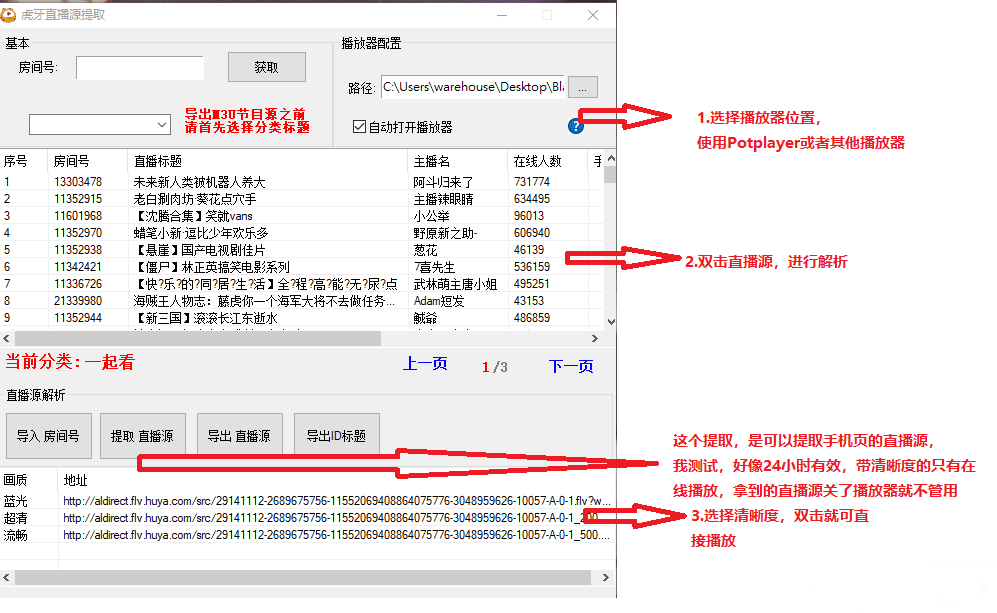Close the 虎牙直播源提取 window
The height and width of the screenshot is (613, 997).
click(593, 15)
